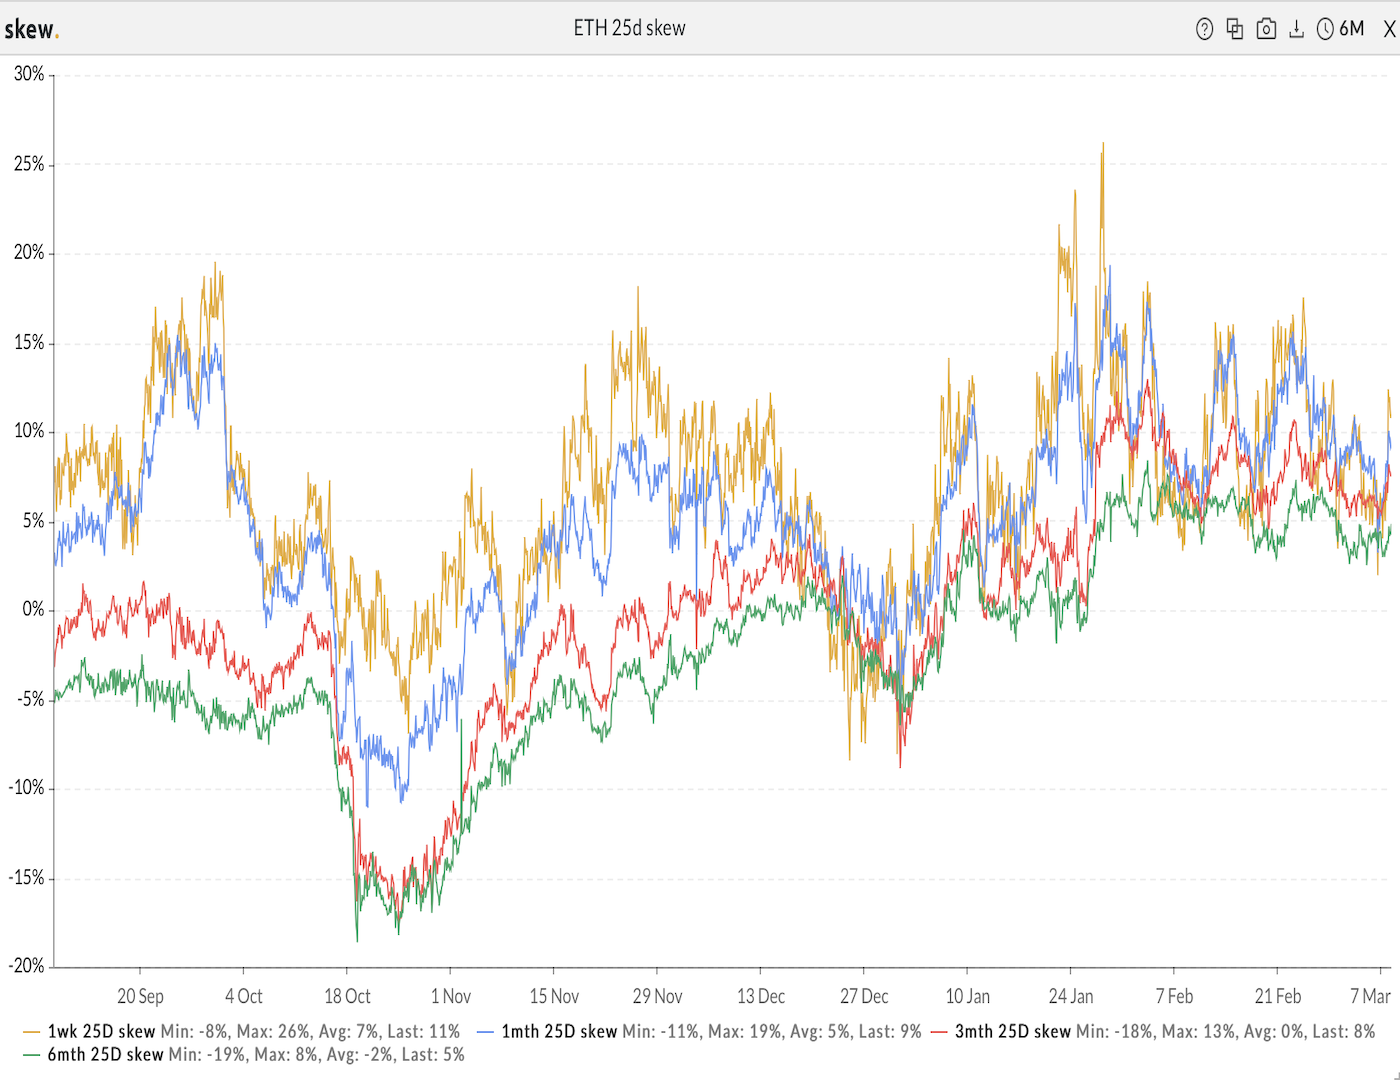
Task: Close the chart with the X icon
Action: pyautogui.click(x=1389, y=30)
